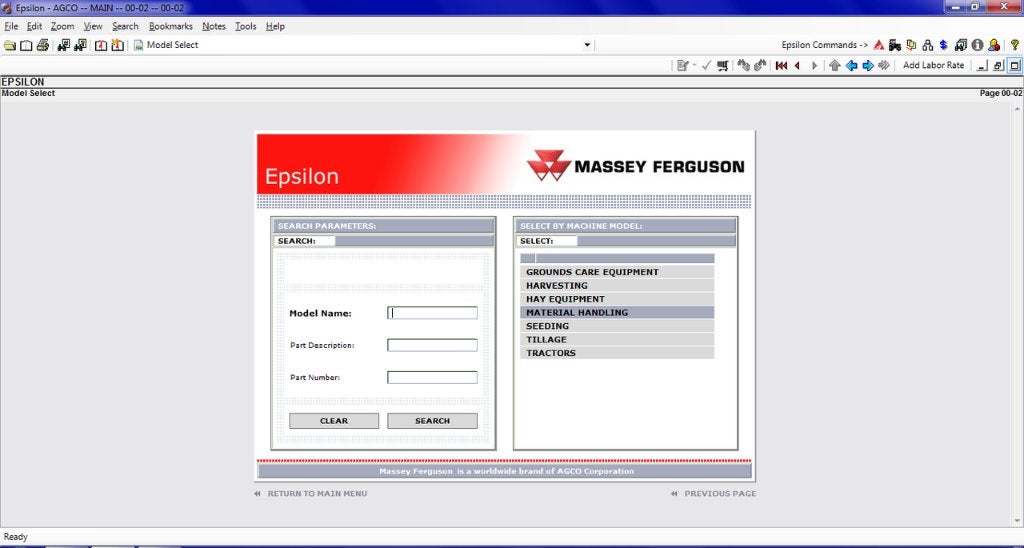Open the Notes menu
Viewport: 1024px width, 548px height.
[x=214, y=26]
